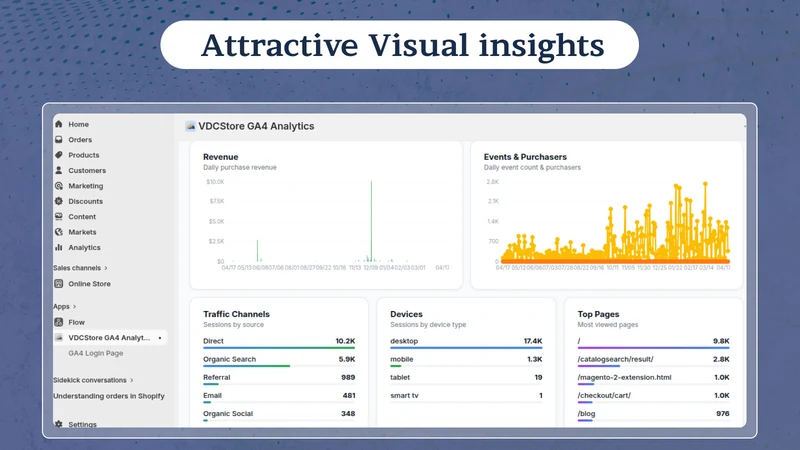The height and width of the screenshot is (450, 800).
Task: Open the Home menu item
Action: point(79,124)
